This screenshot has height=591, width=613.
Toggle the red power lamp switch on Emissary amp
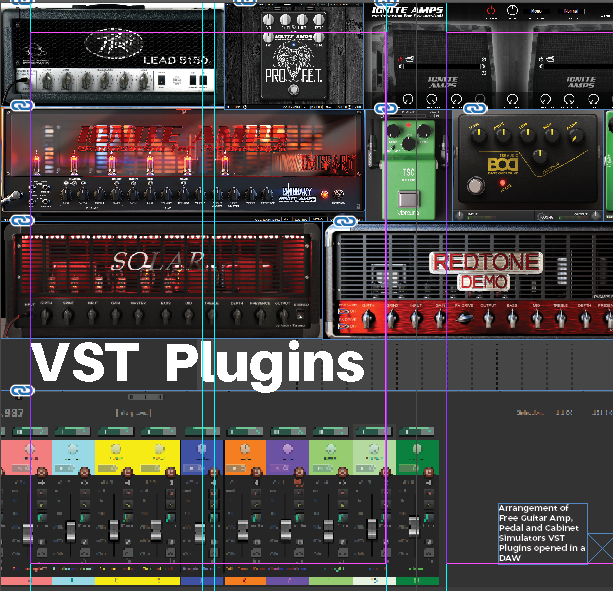324,194
